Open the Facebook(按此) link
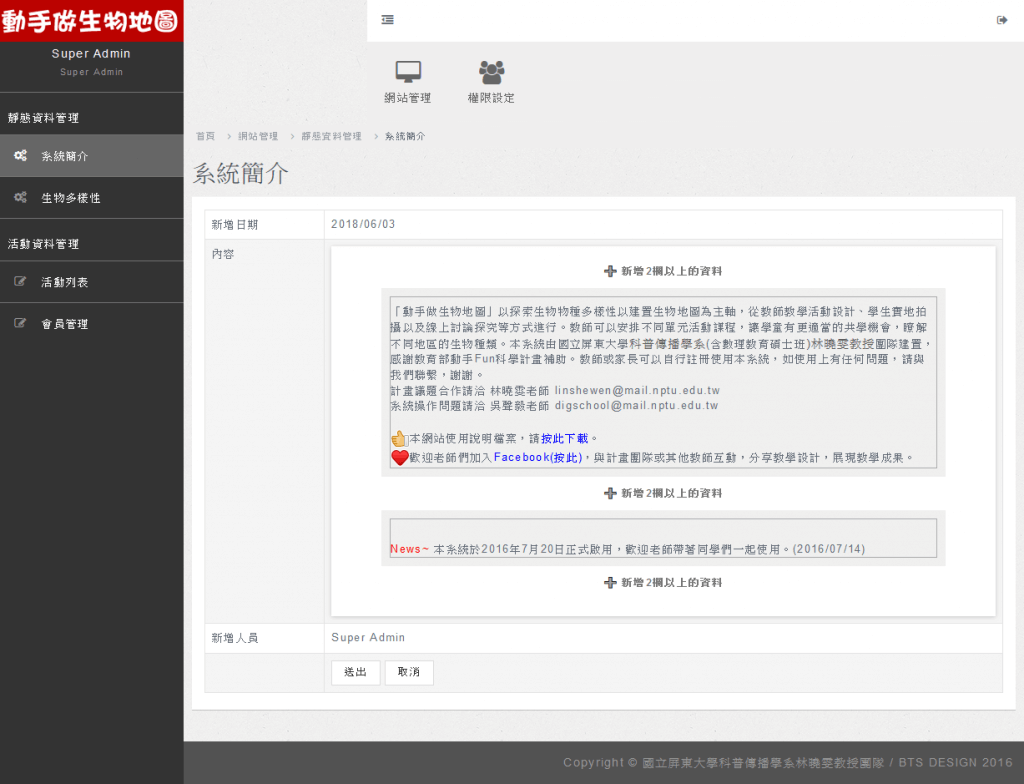The image size is (1024, 784). [x=538, y=457]
